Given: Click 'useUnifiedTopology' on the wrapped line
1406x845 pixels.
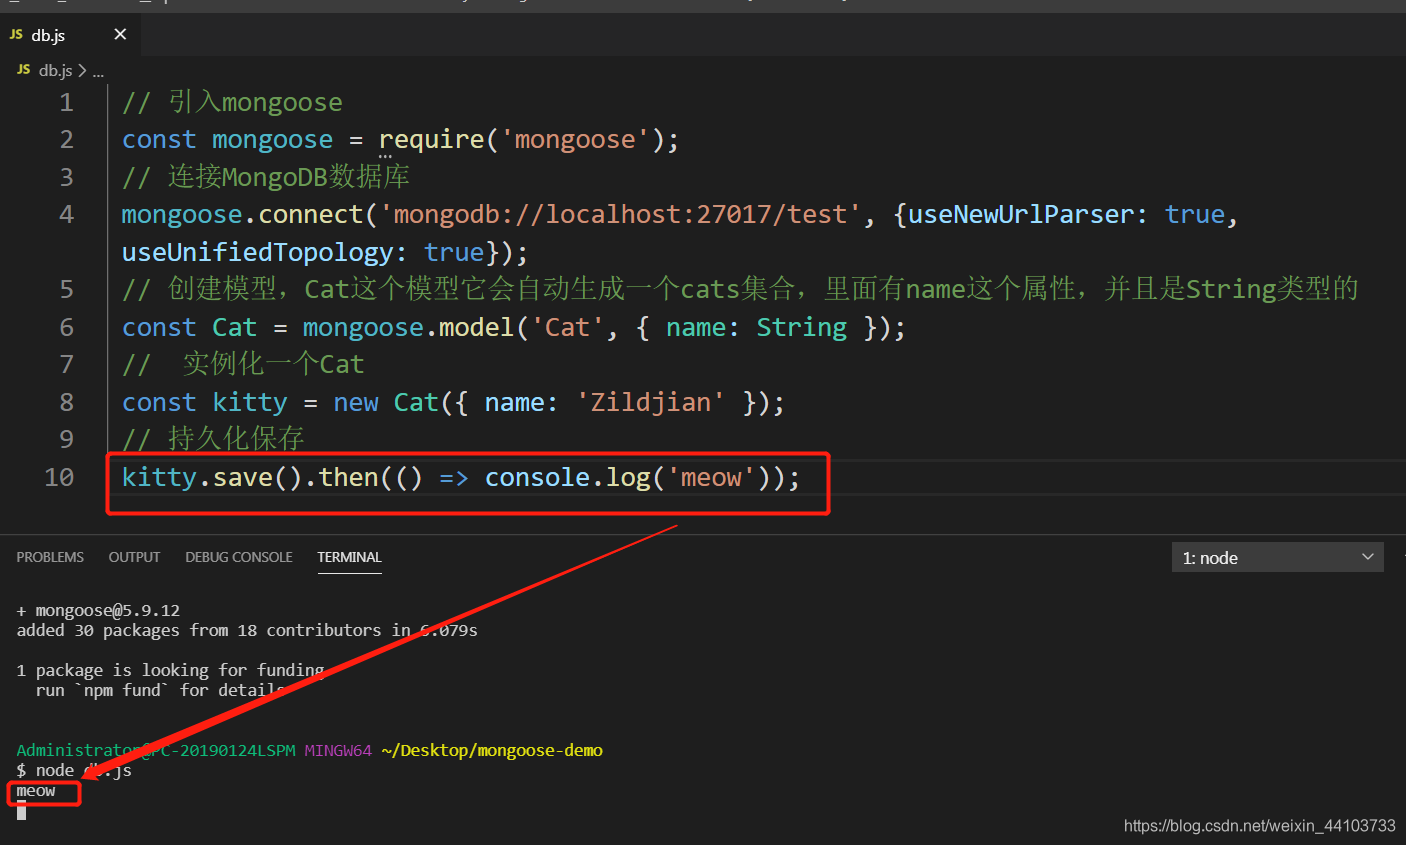Looking at the screenshot, I should pyautogui.click(x=258, y=252).
